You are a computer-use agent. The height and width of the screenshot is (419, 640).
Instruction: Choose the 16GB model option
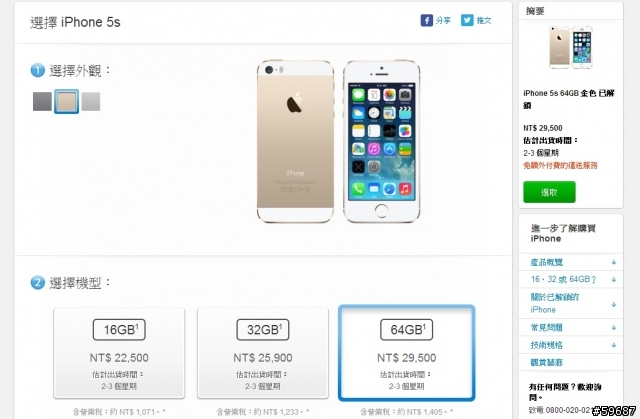(119, 353)
